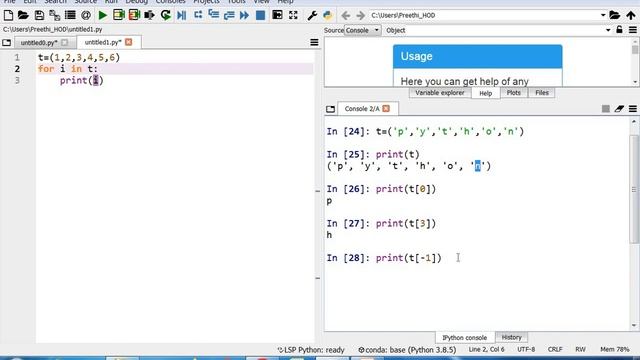Click the conda: base (Python 3.8.5) status entry

tap(407, 350)
